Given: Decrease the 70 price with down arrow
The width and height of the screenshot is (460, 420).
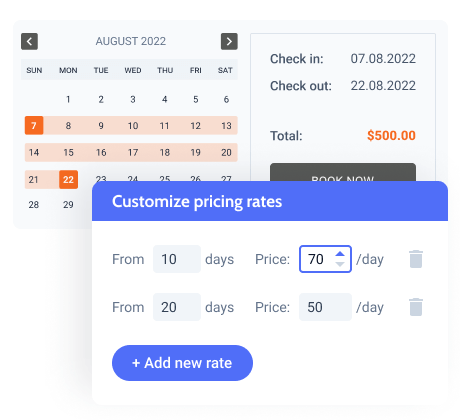Looking at the screenshot, I should 340,264.
